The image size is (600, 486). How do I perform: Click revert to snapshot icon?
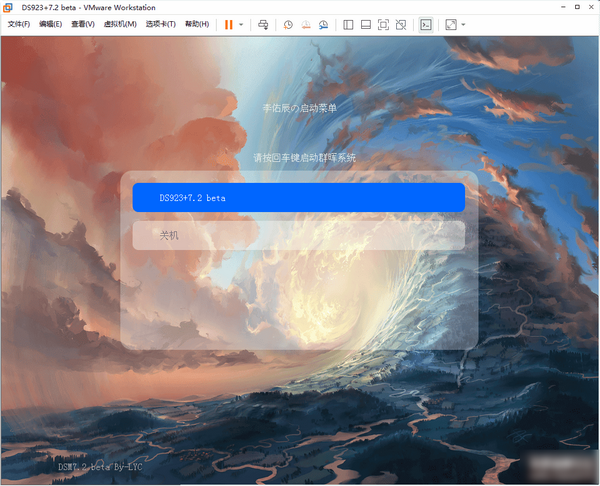pos(306,25)
